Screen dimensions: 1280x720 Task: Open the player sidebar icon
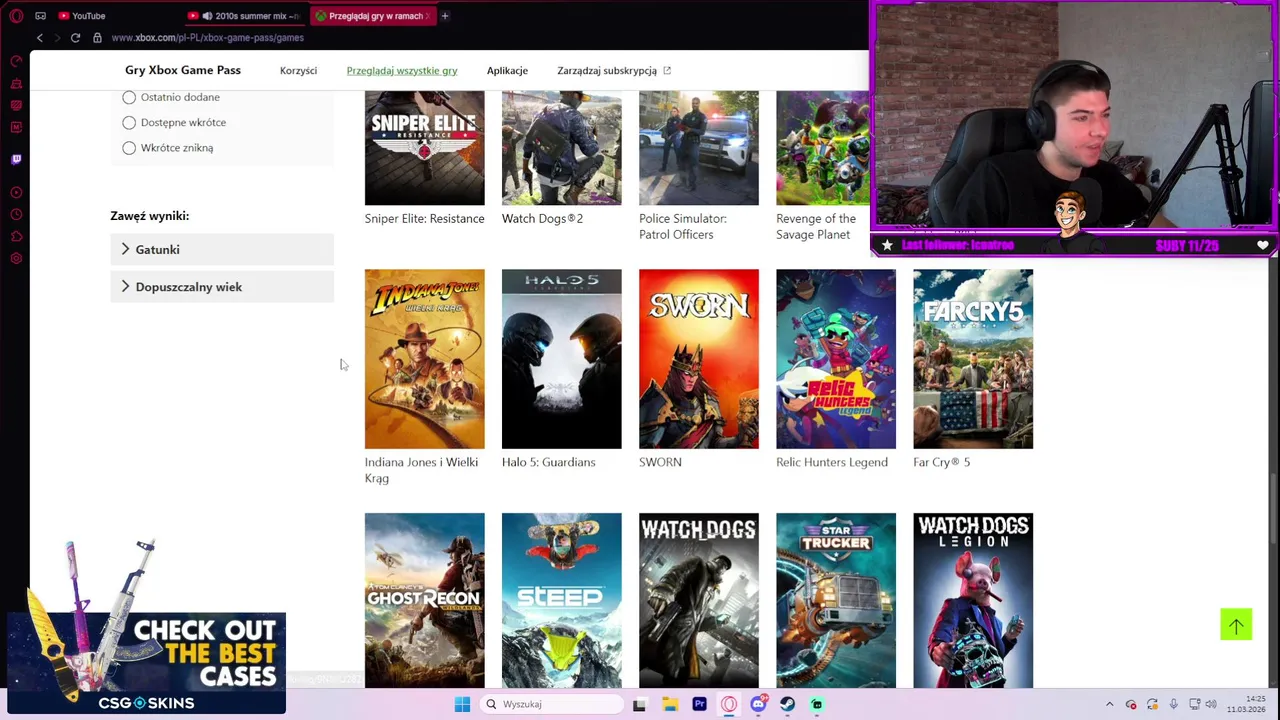[16, 192]
